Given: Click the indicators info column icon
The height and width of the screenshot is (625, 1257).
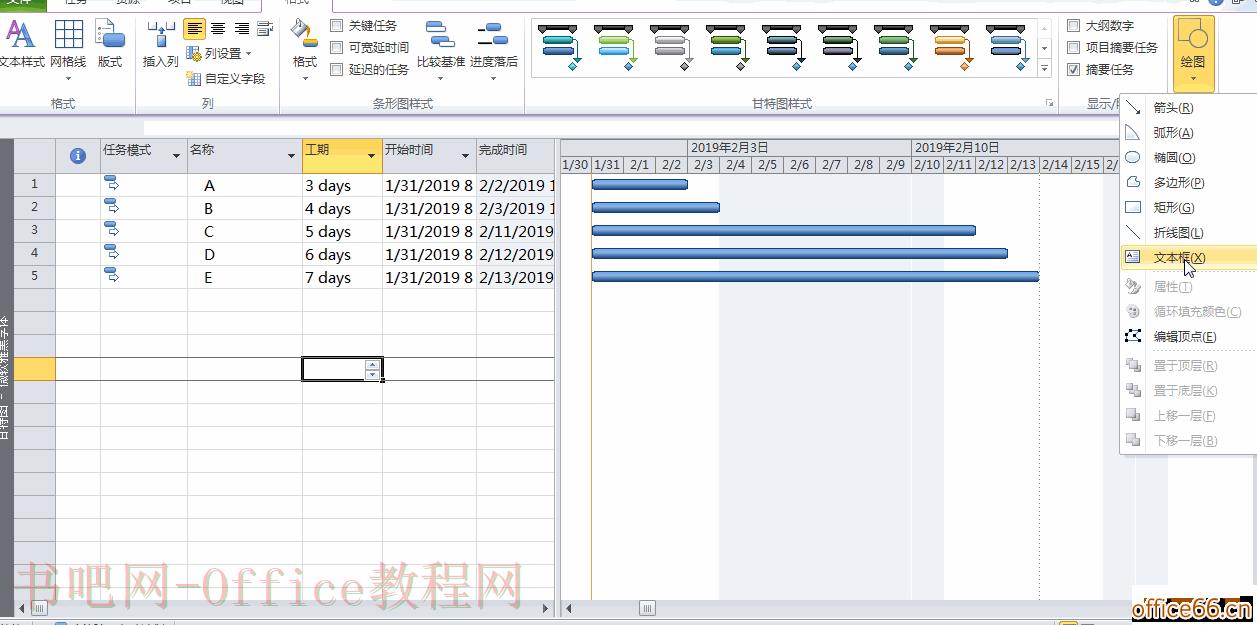Looking at the screenshot, I should 78,155.
